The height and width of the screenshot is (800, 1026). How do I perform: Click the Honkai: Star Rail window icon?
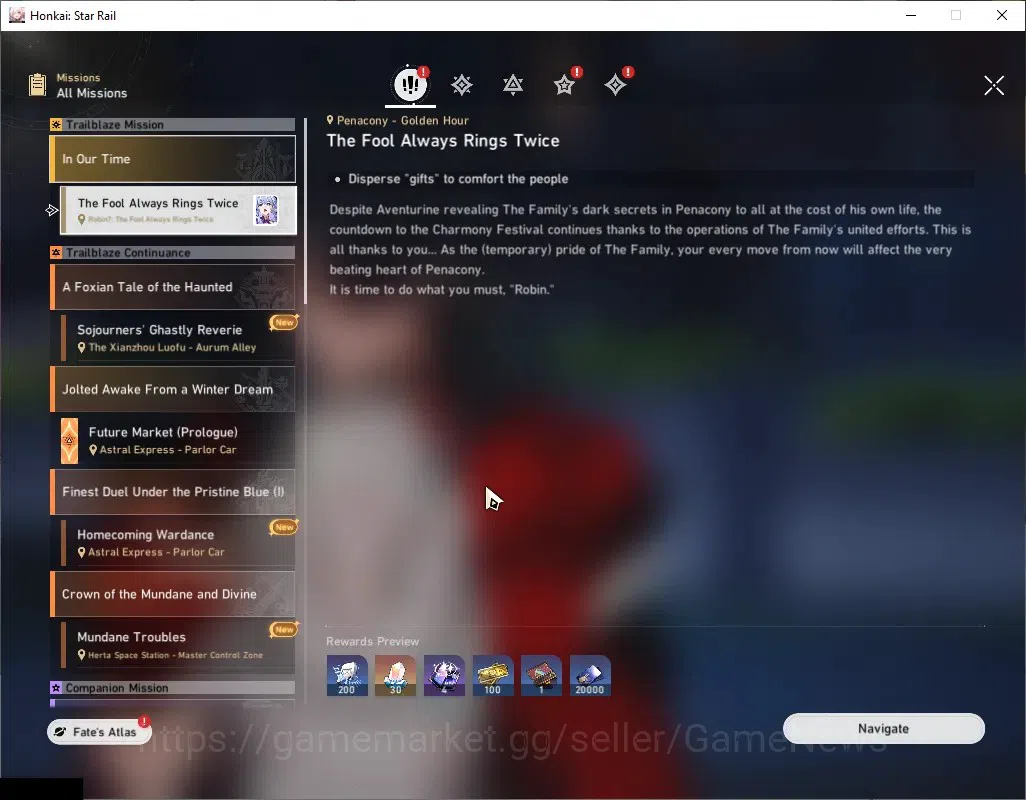16,15
